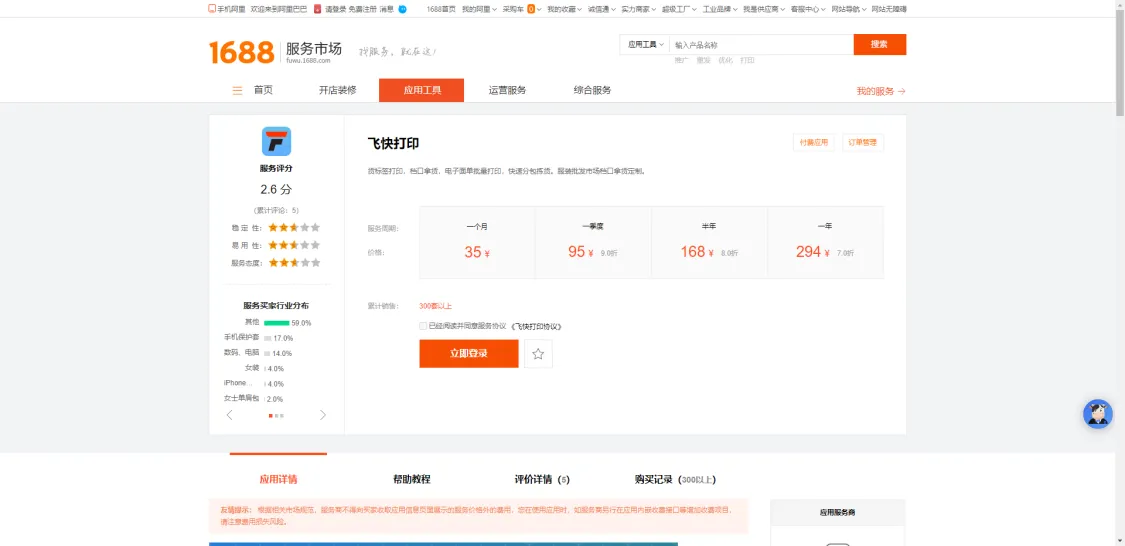This screenshot has height=546, width=1125.
Task: Open the 综合服务 navigation item
Action: click(x=593, y=90)
